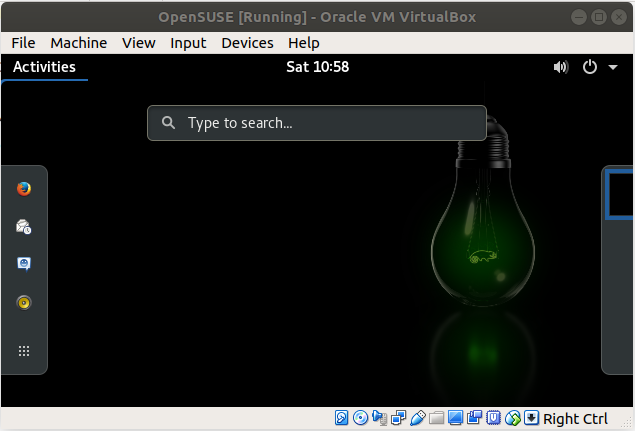The height and width of the screenshot is (431, 635).
Task: Launch the Rhythmbox music player from the dash
Action: [x=24, y=303]
